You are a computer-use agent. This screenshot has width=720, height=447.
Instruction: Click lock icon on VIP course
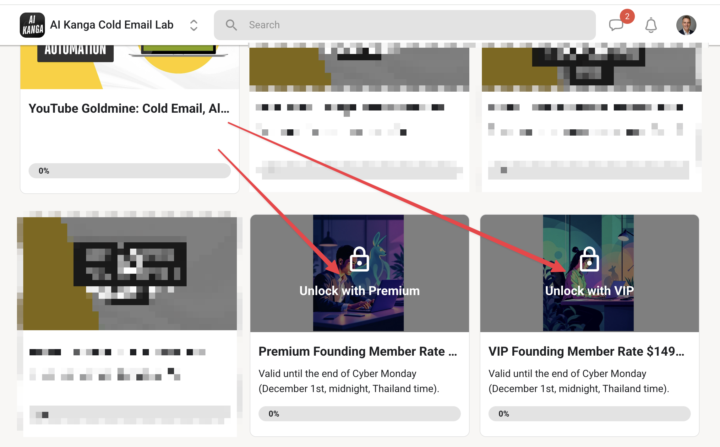click(589, 260)
